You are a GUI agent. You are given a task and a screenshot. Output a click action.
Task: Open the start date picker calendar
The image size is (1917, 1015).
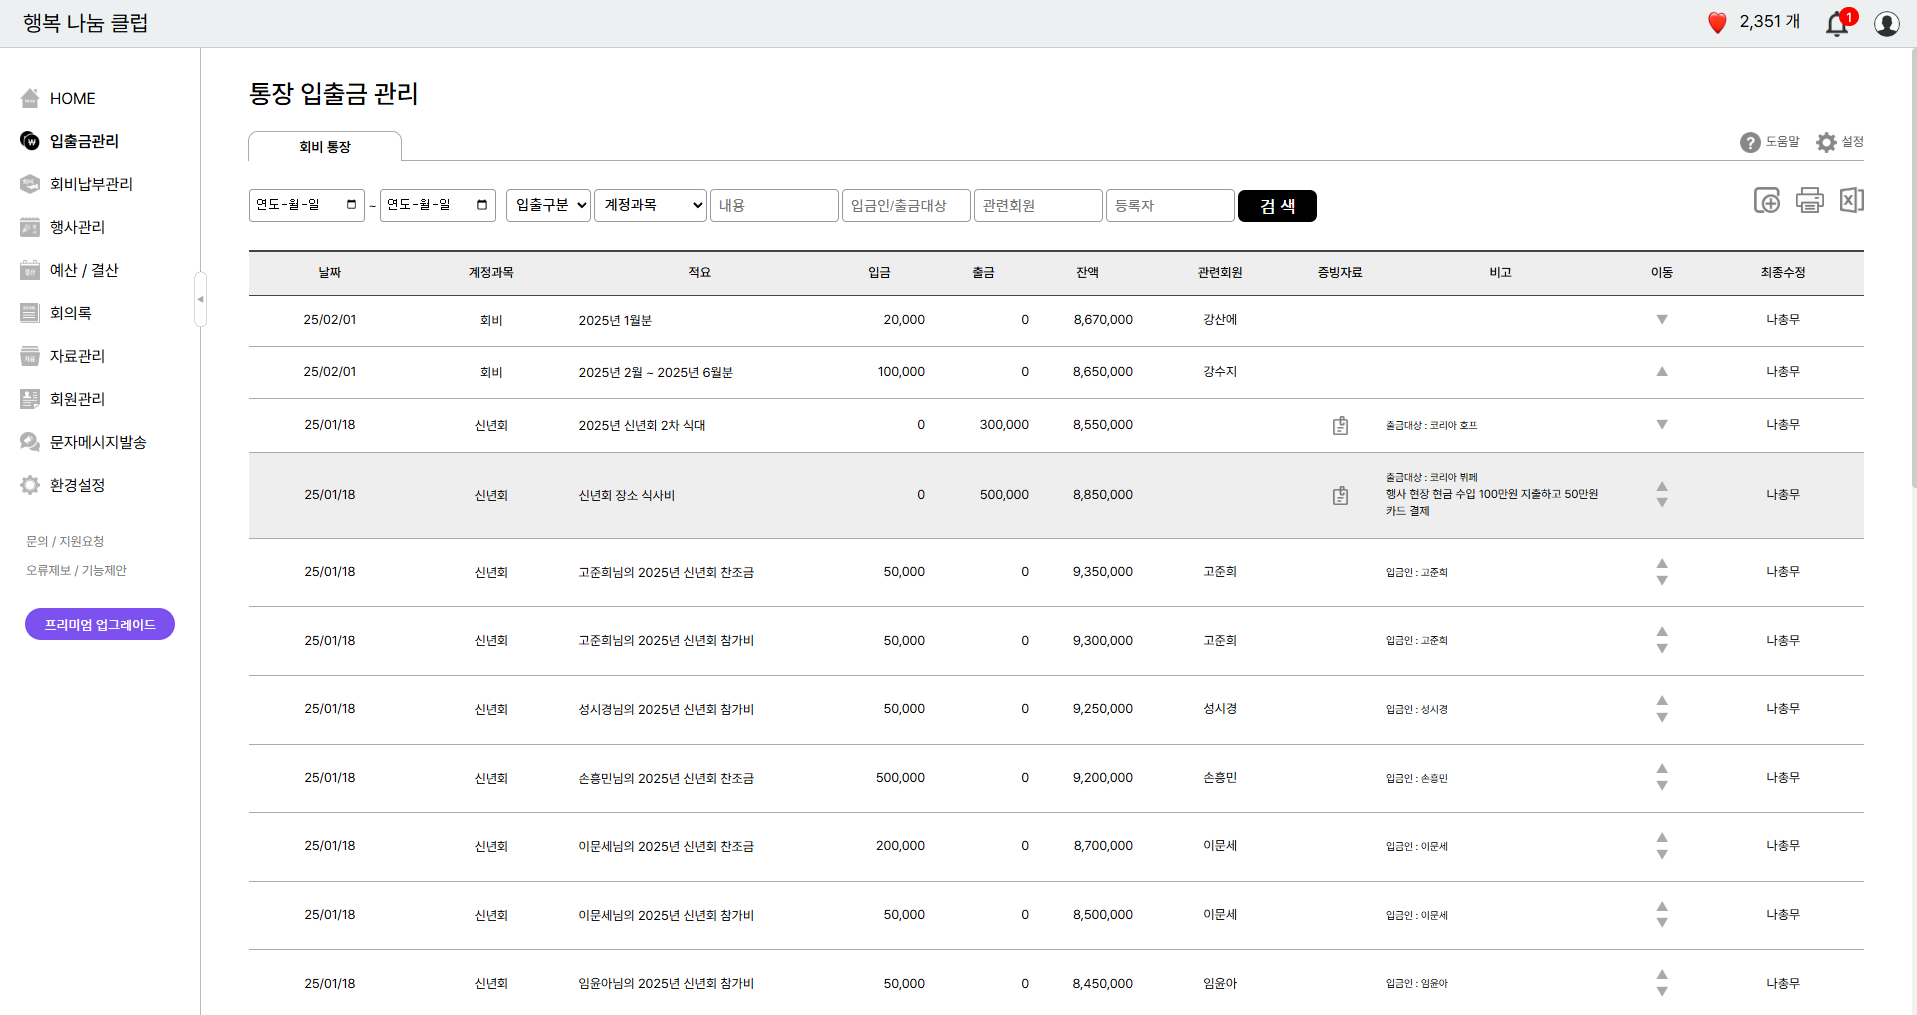point(351,205)
